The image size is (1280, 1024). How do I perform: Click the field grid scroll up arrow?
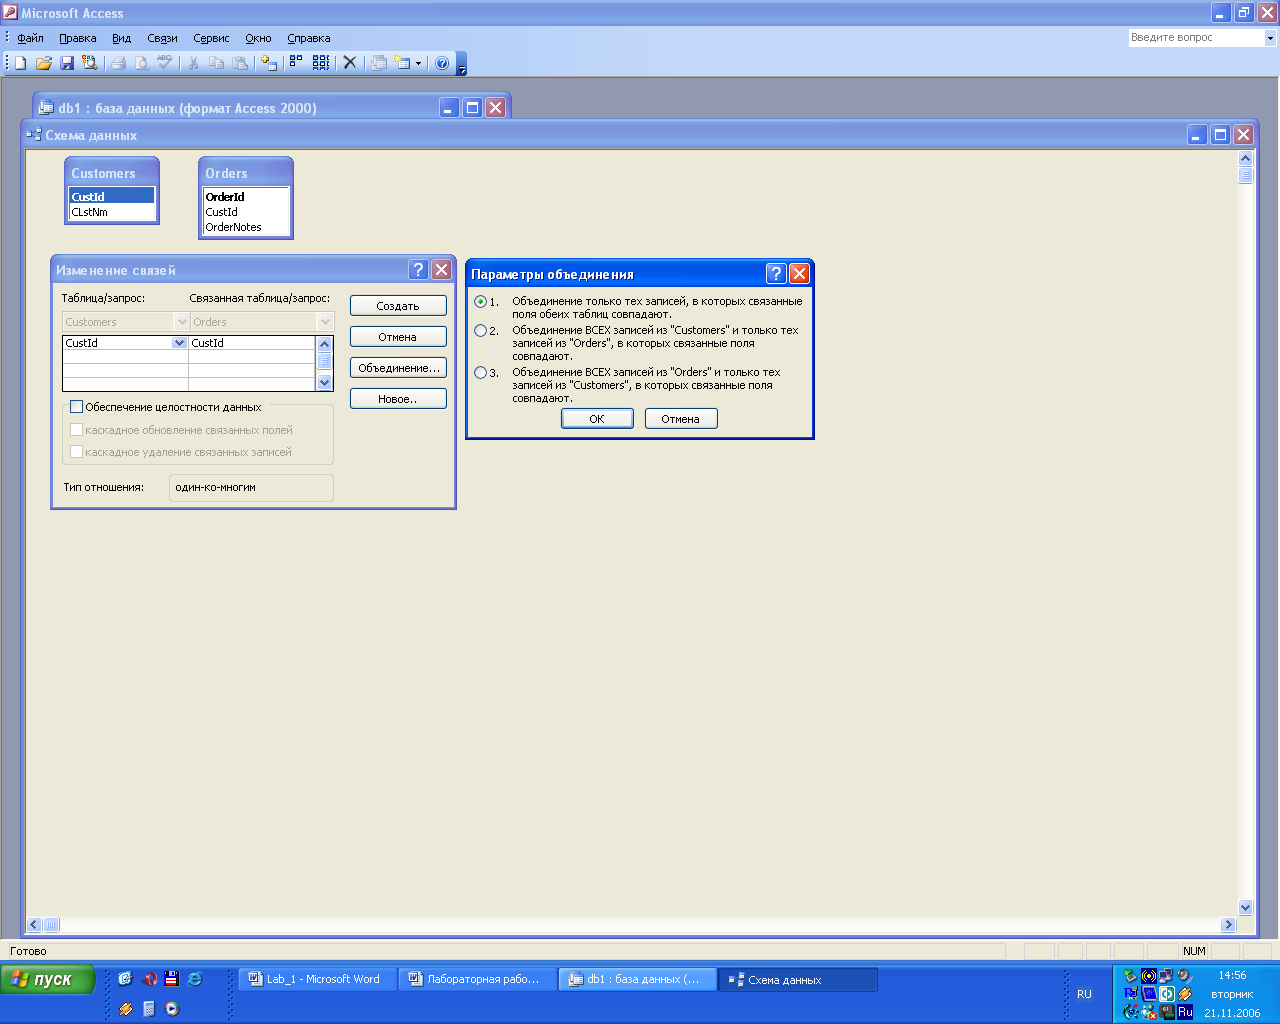click(x=324, y=344)
